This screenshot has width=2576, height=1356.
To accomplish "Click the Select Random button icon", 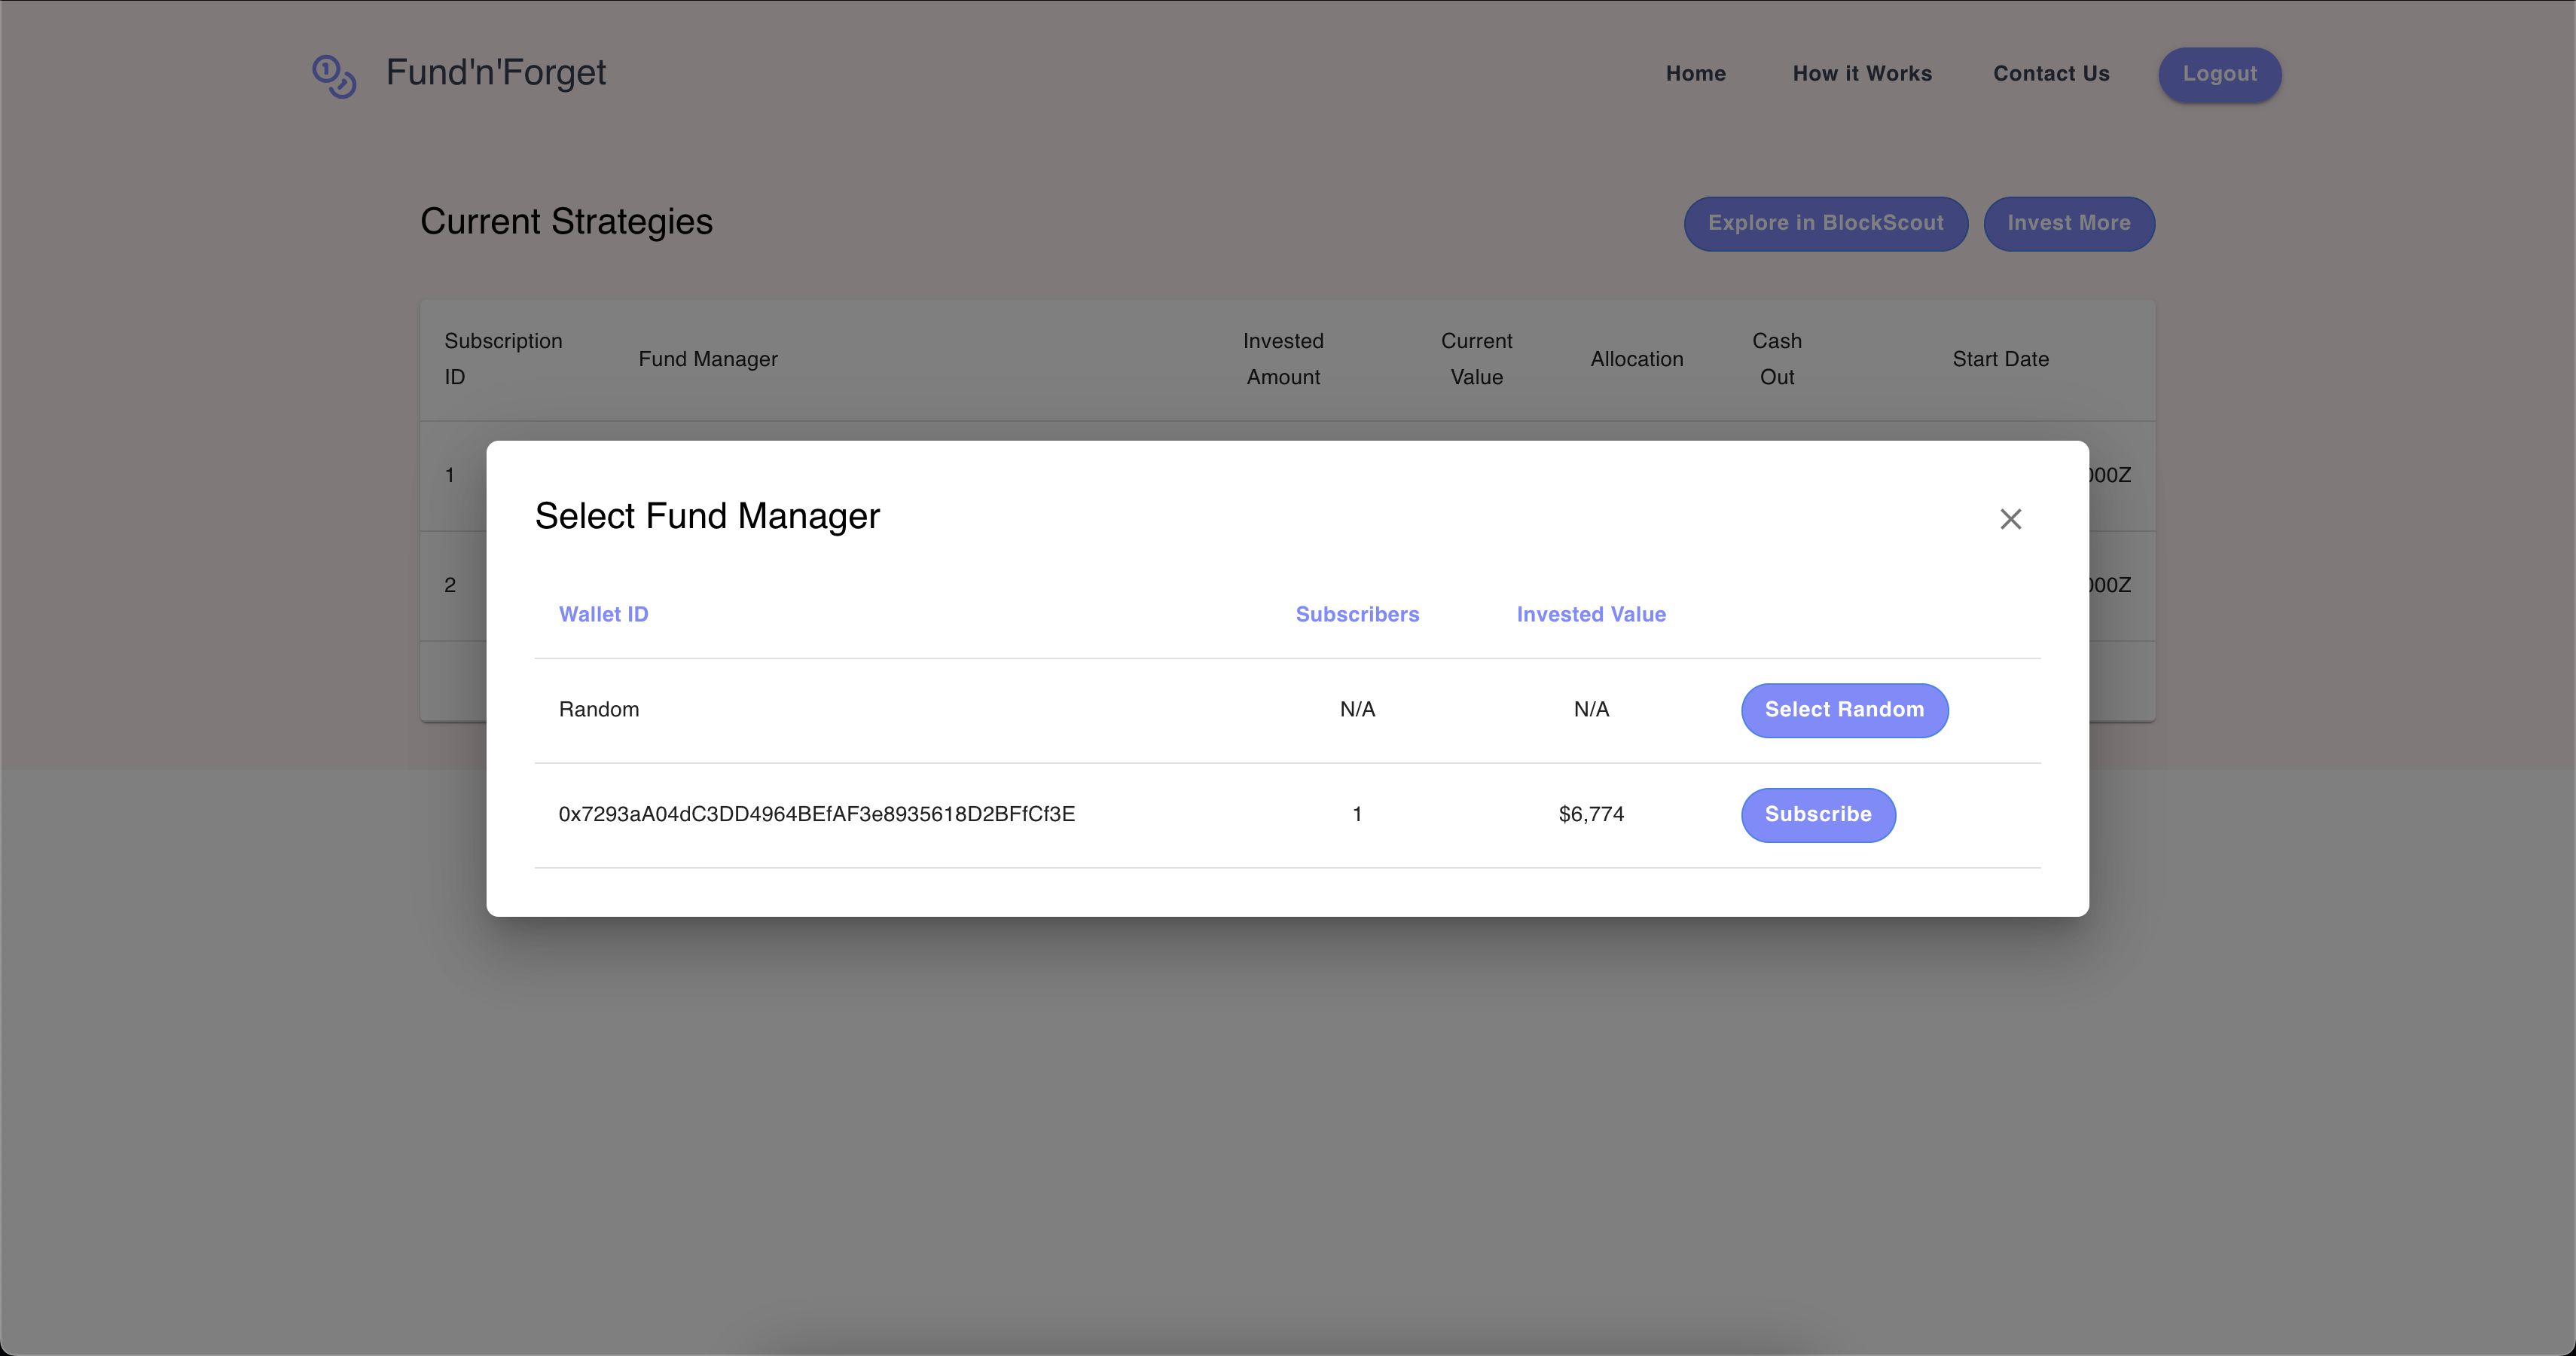I will (1845, 709).
